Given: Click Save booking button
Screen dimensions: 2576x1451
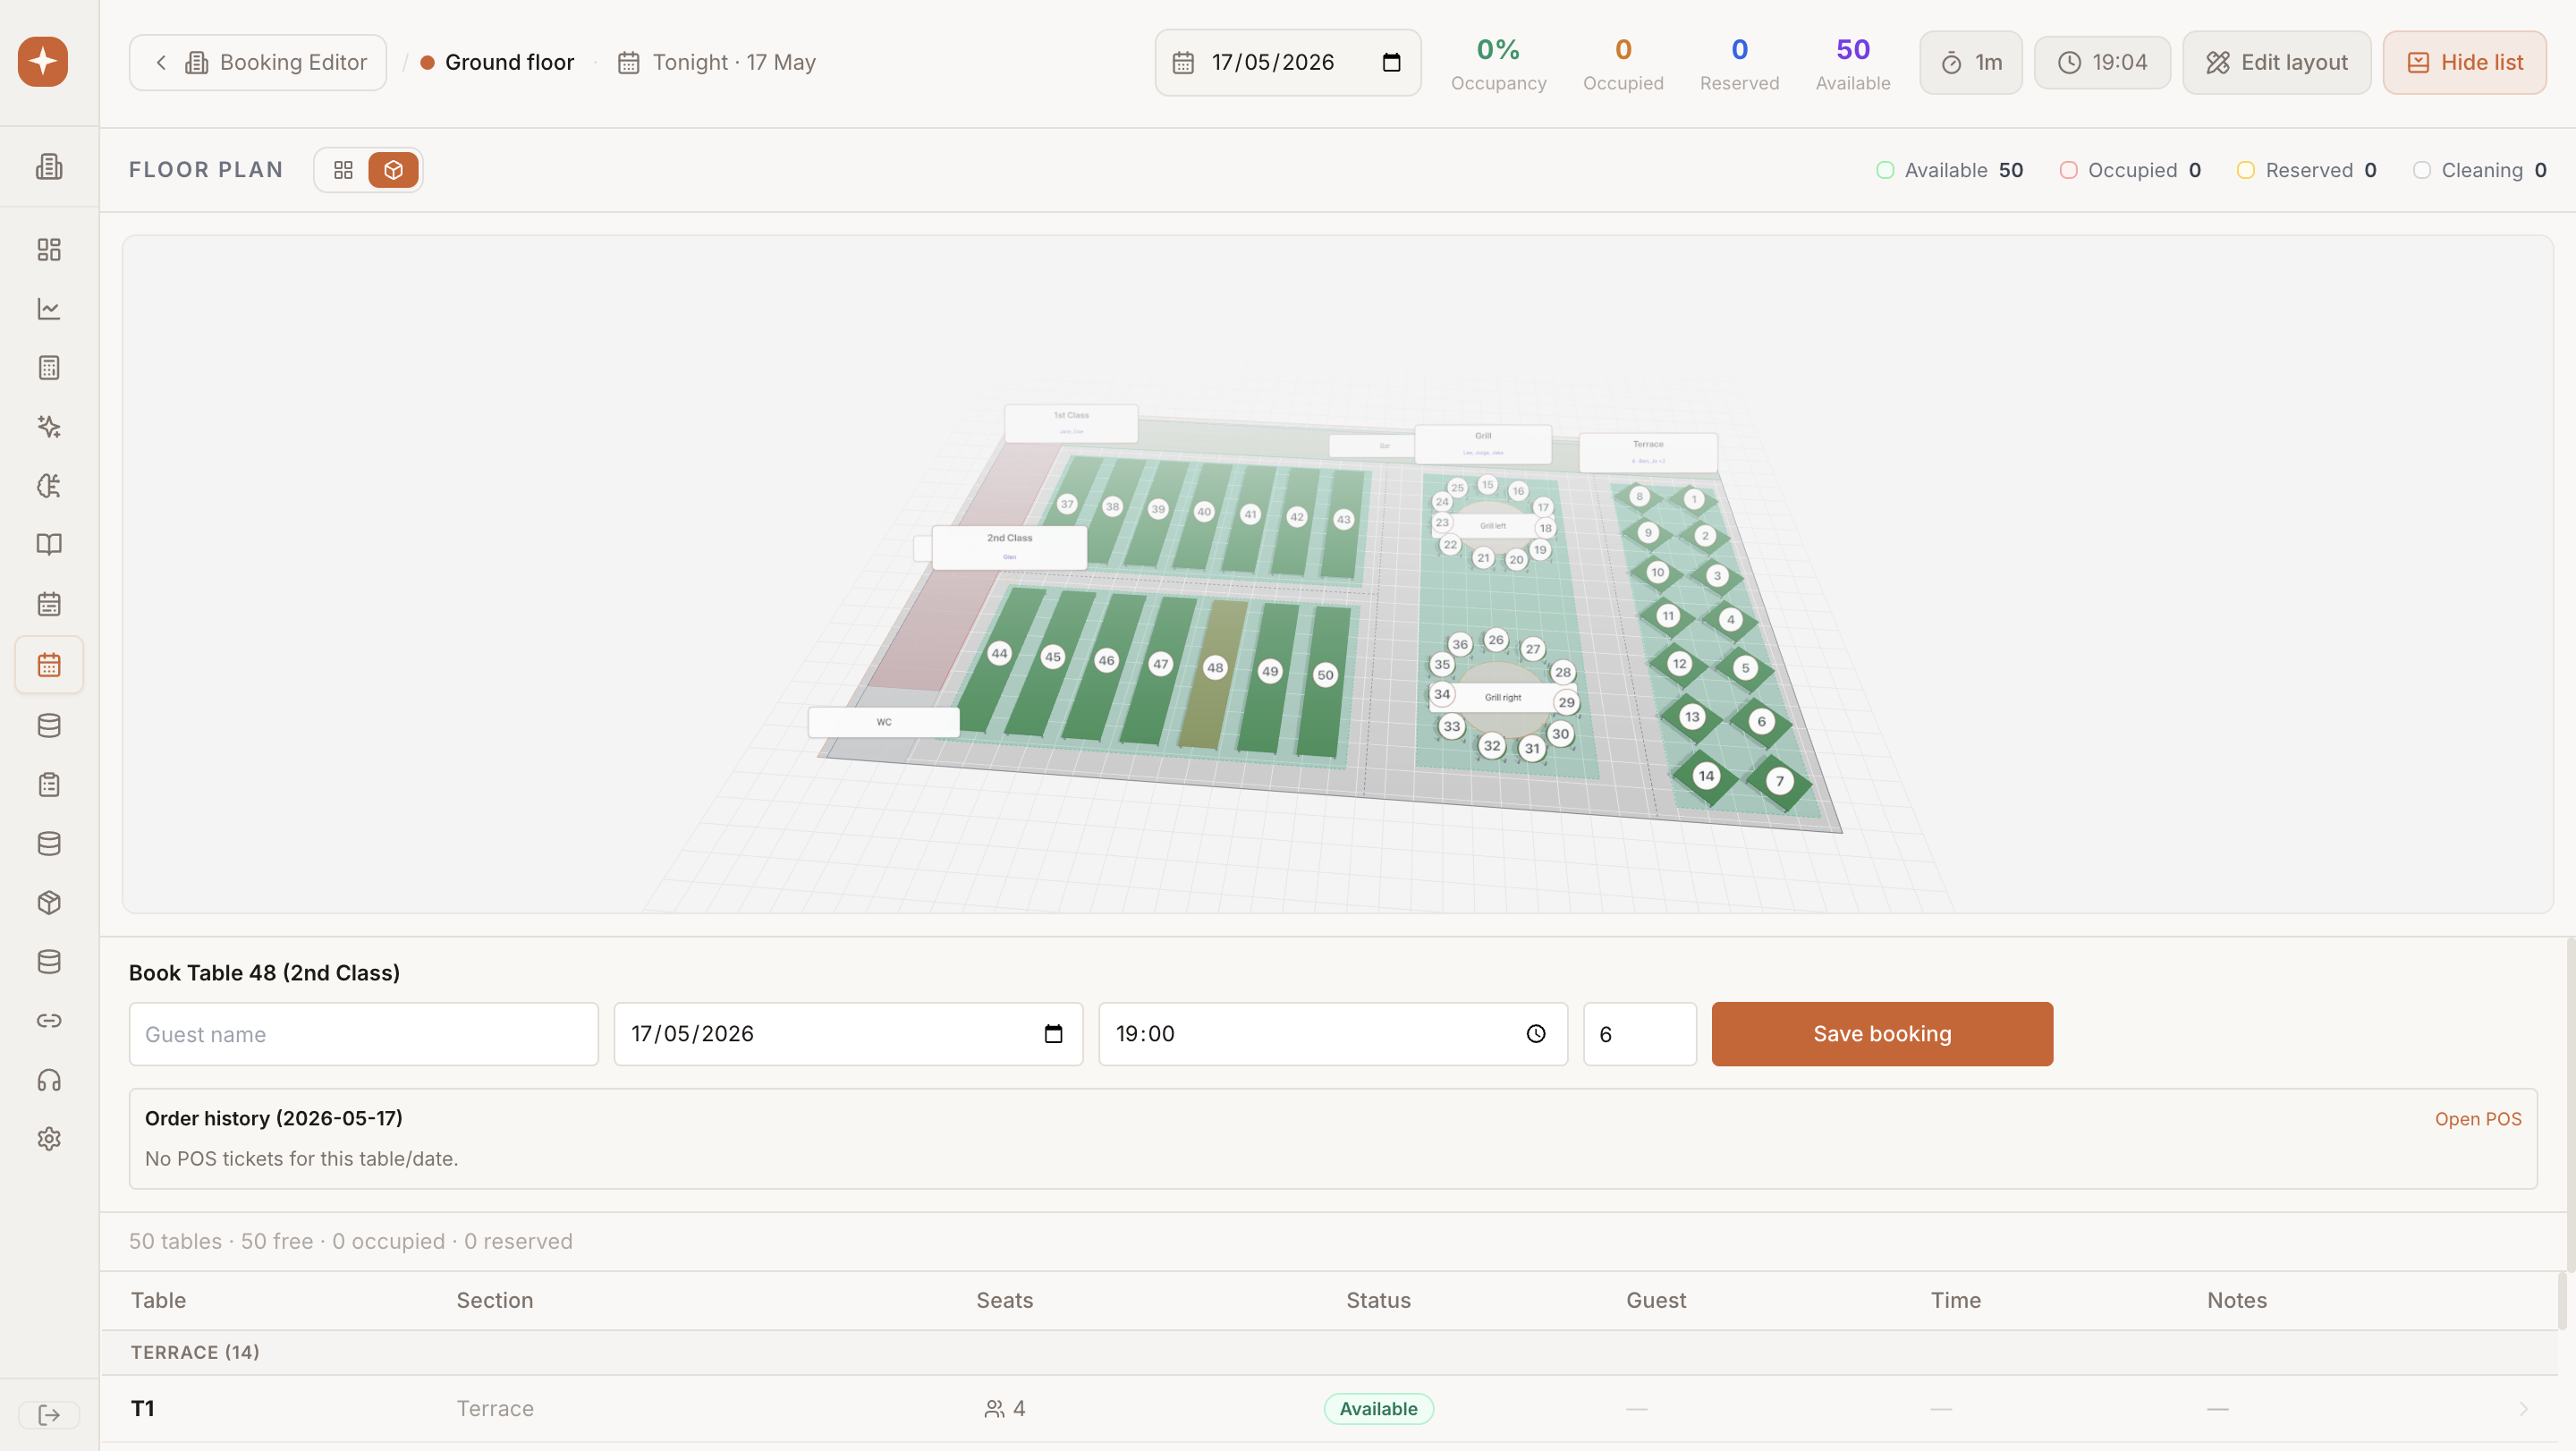Looking at the screenshot, I should tap(1882, 1034).
